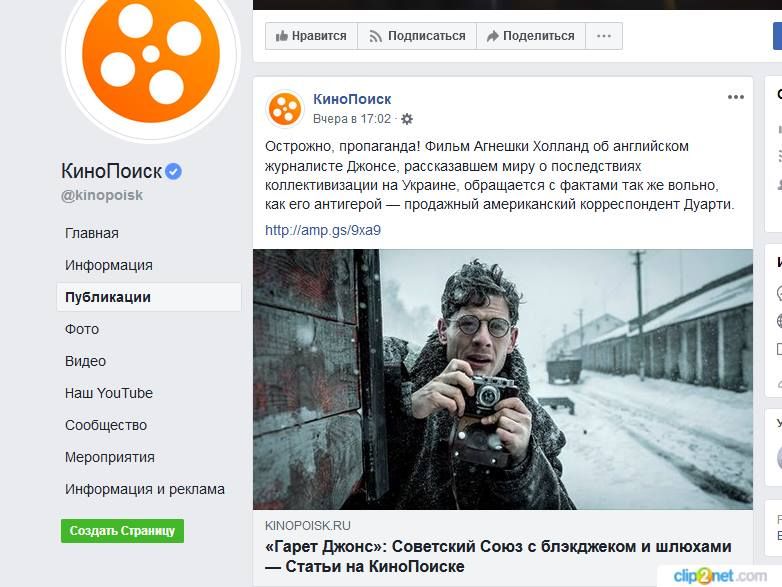Open the Мероприятия sidebar section
The width and height of the screenshot is (782, 587).
pos(110,457)
